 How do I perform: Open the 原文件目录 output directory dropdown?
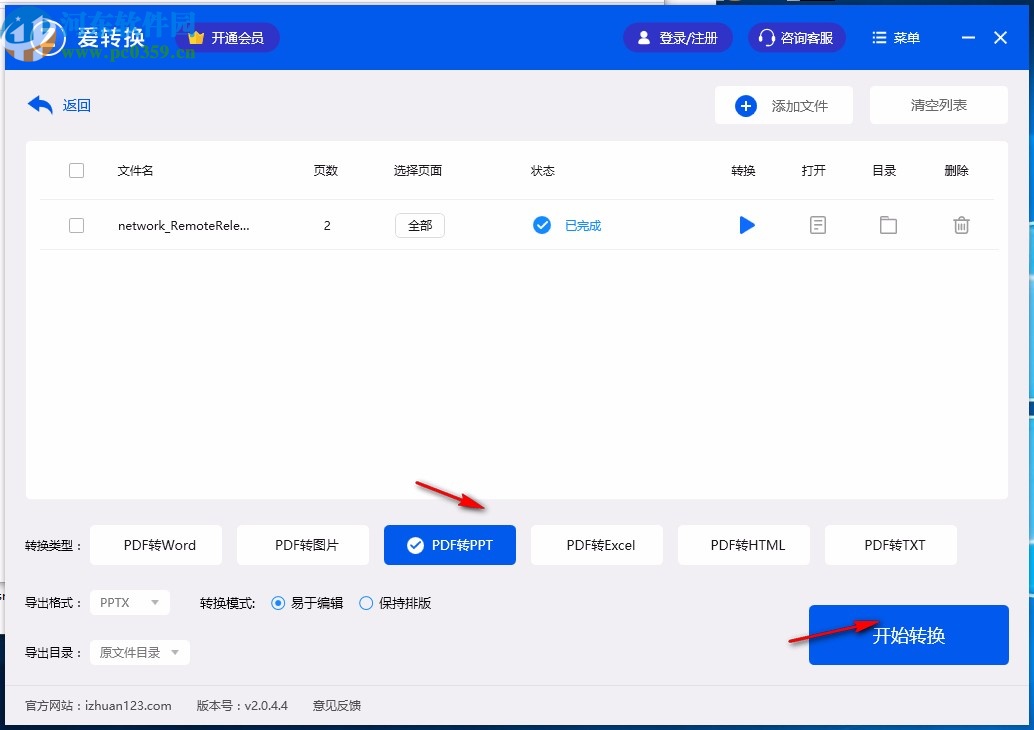click(139, 652)
